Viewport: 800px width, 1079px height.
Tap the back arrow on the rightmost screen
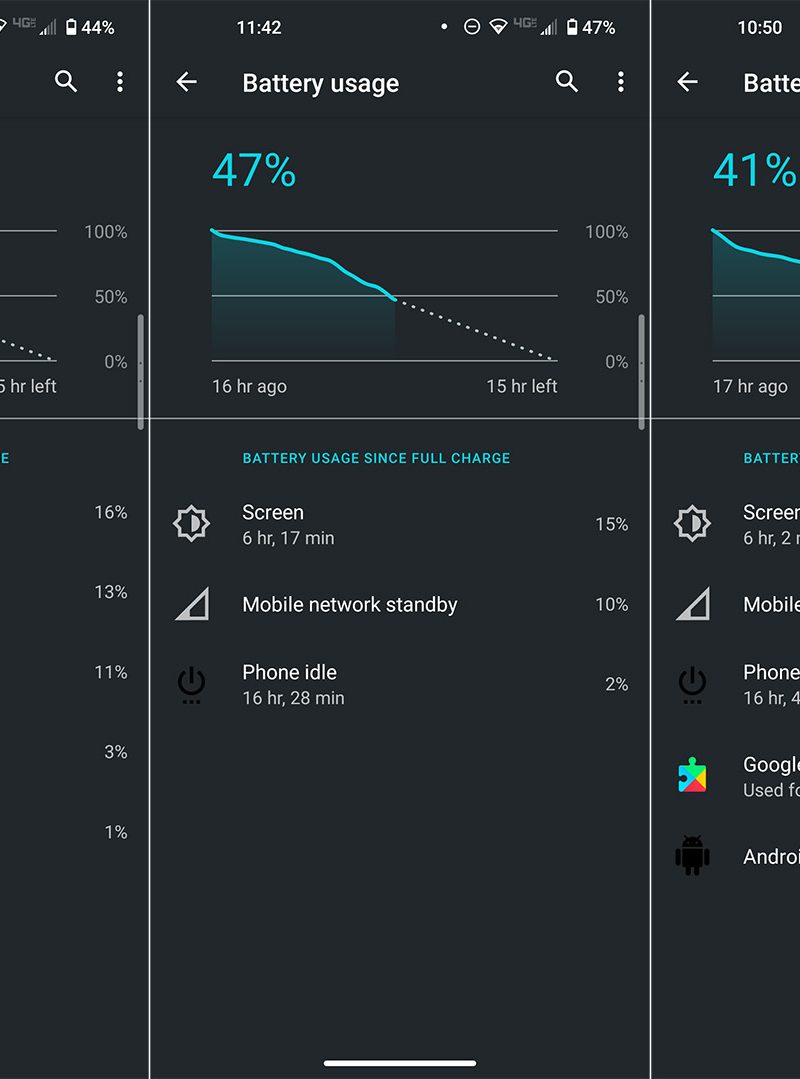click(x=687, y=82)
